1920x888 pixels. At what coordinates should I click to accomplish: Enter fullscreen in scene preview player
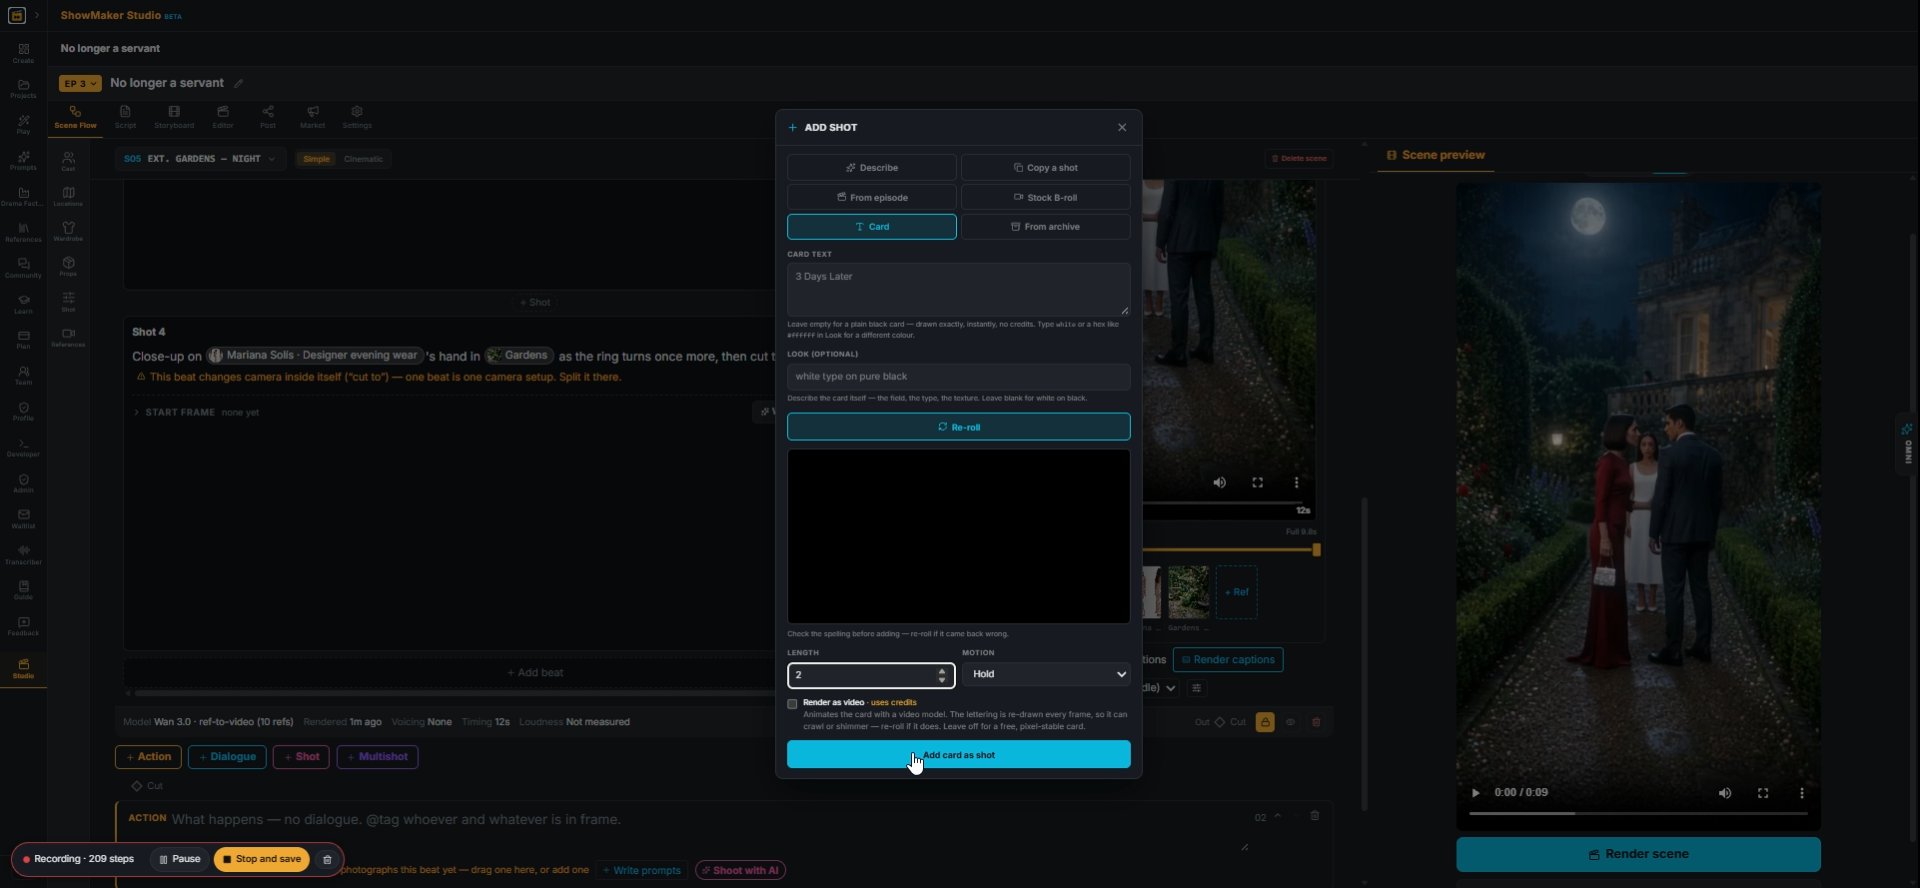point(1763,793)
